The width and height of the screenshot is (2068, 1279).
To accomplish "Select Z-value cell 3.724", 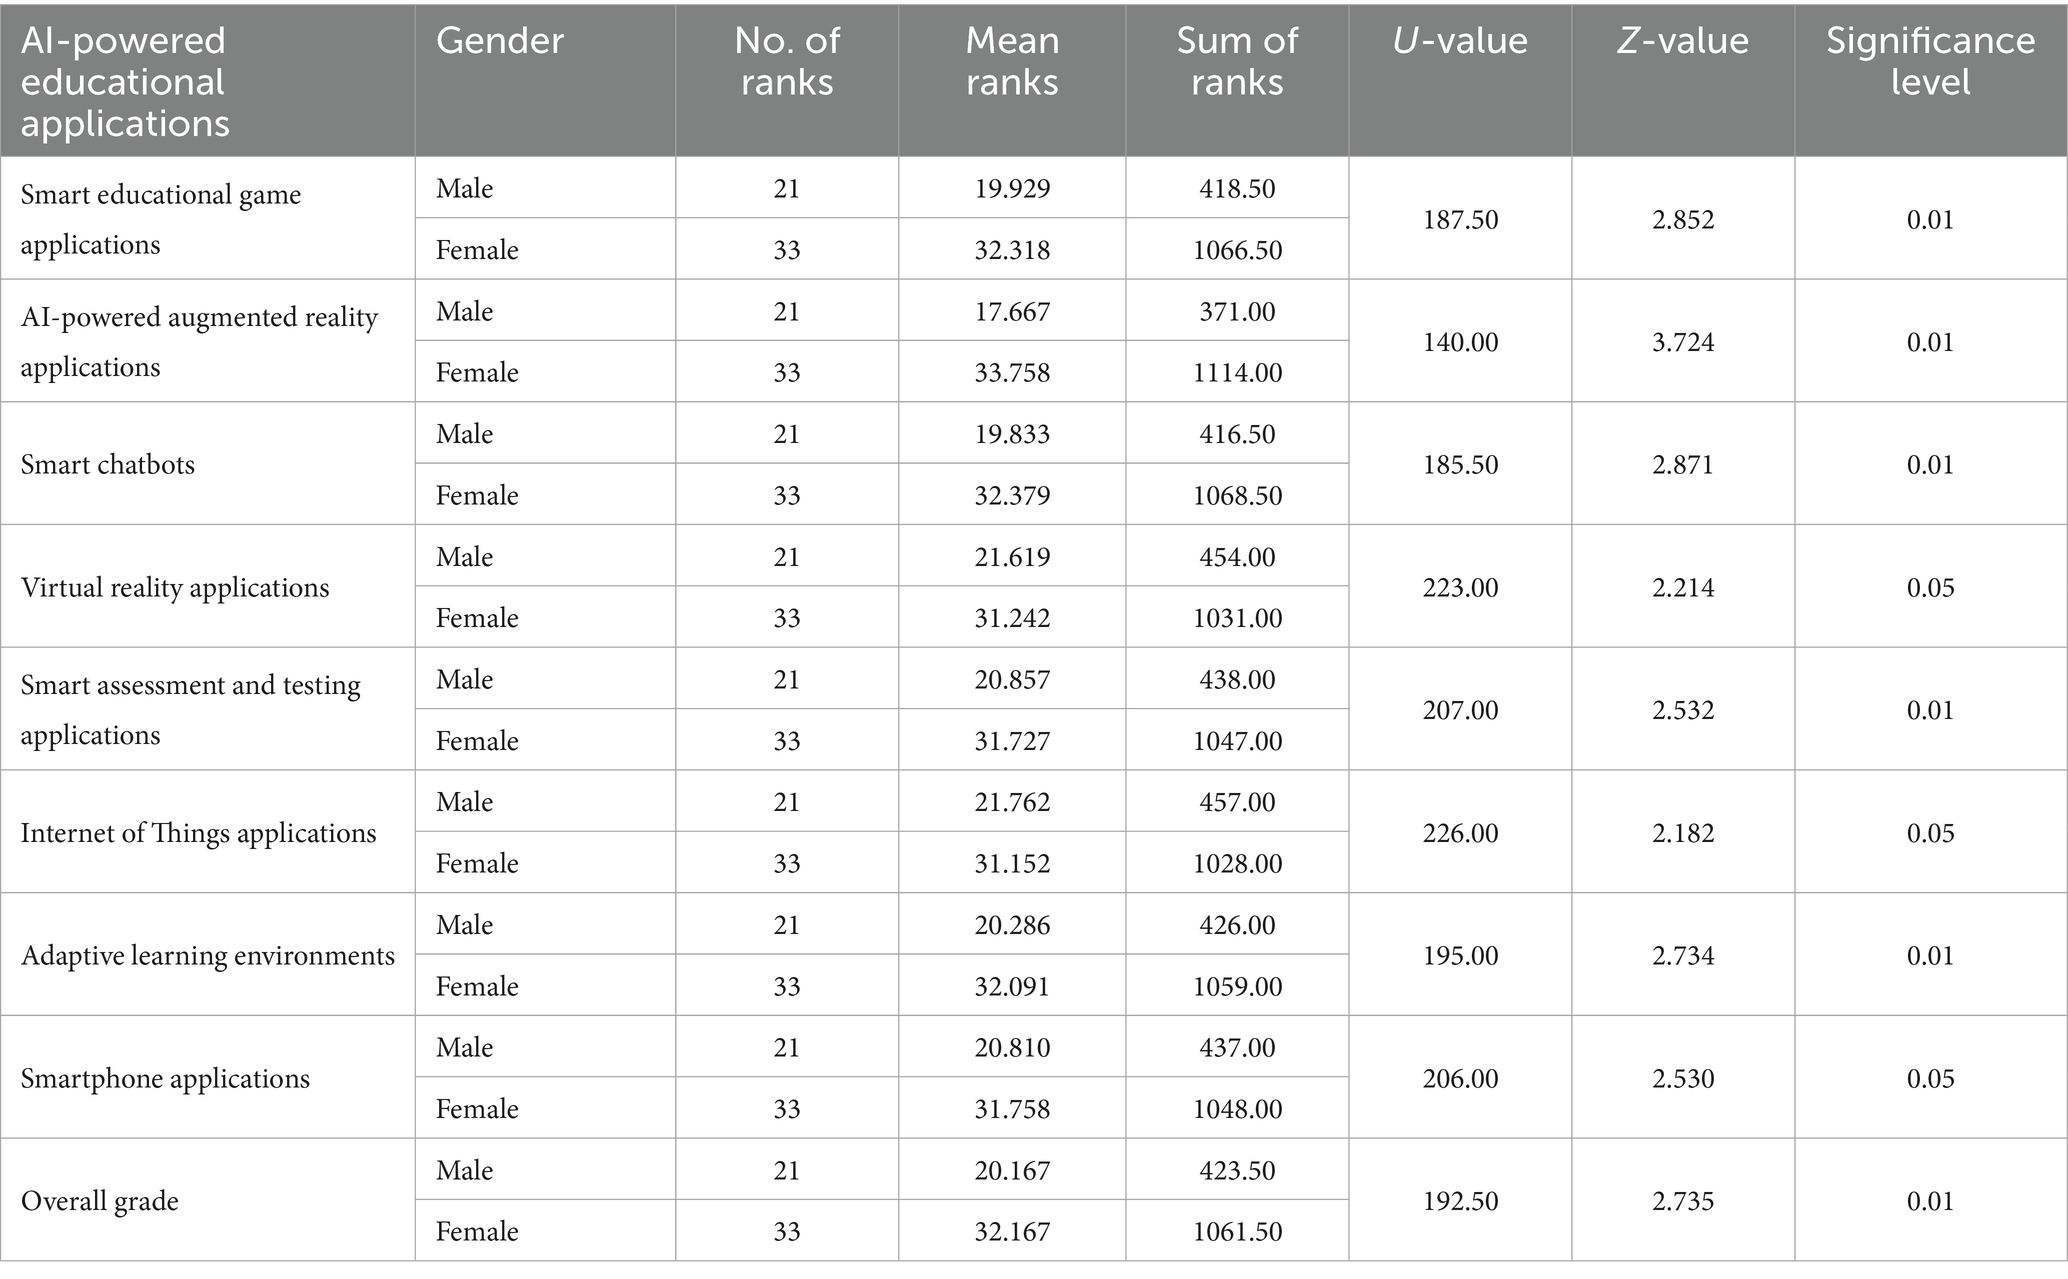I will 1683,342.
